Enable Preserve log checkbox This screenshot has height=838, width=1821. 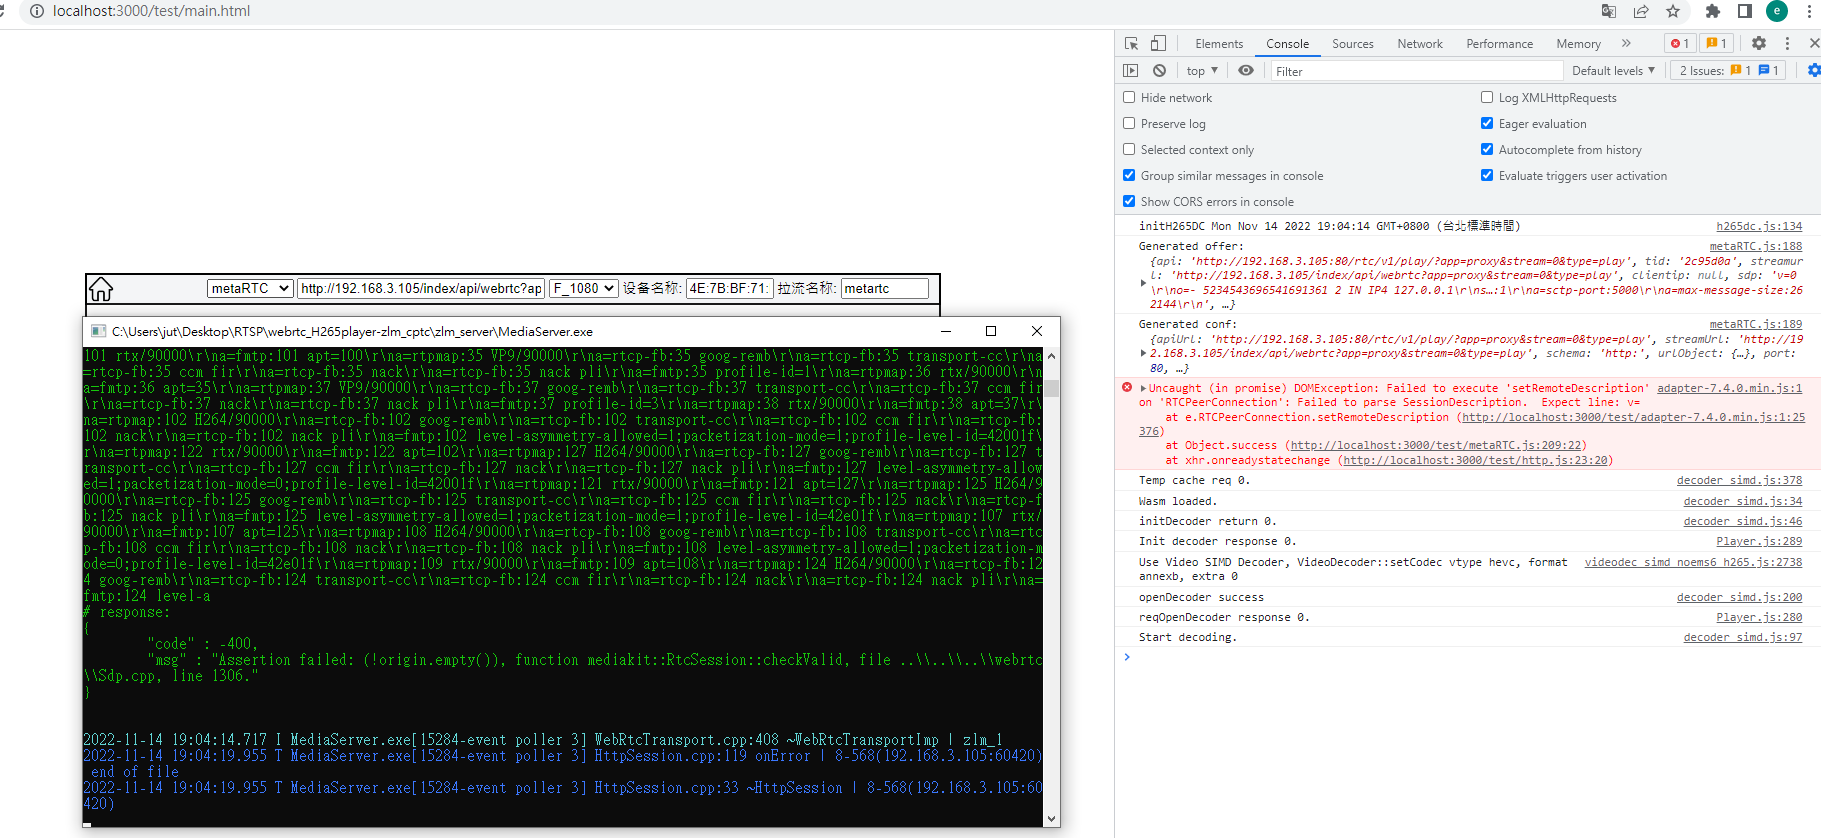pyautogui.click(x=1129, y=123)
